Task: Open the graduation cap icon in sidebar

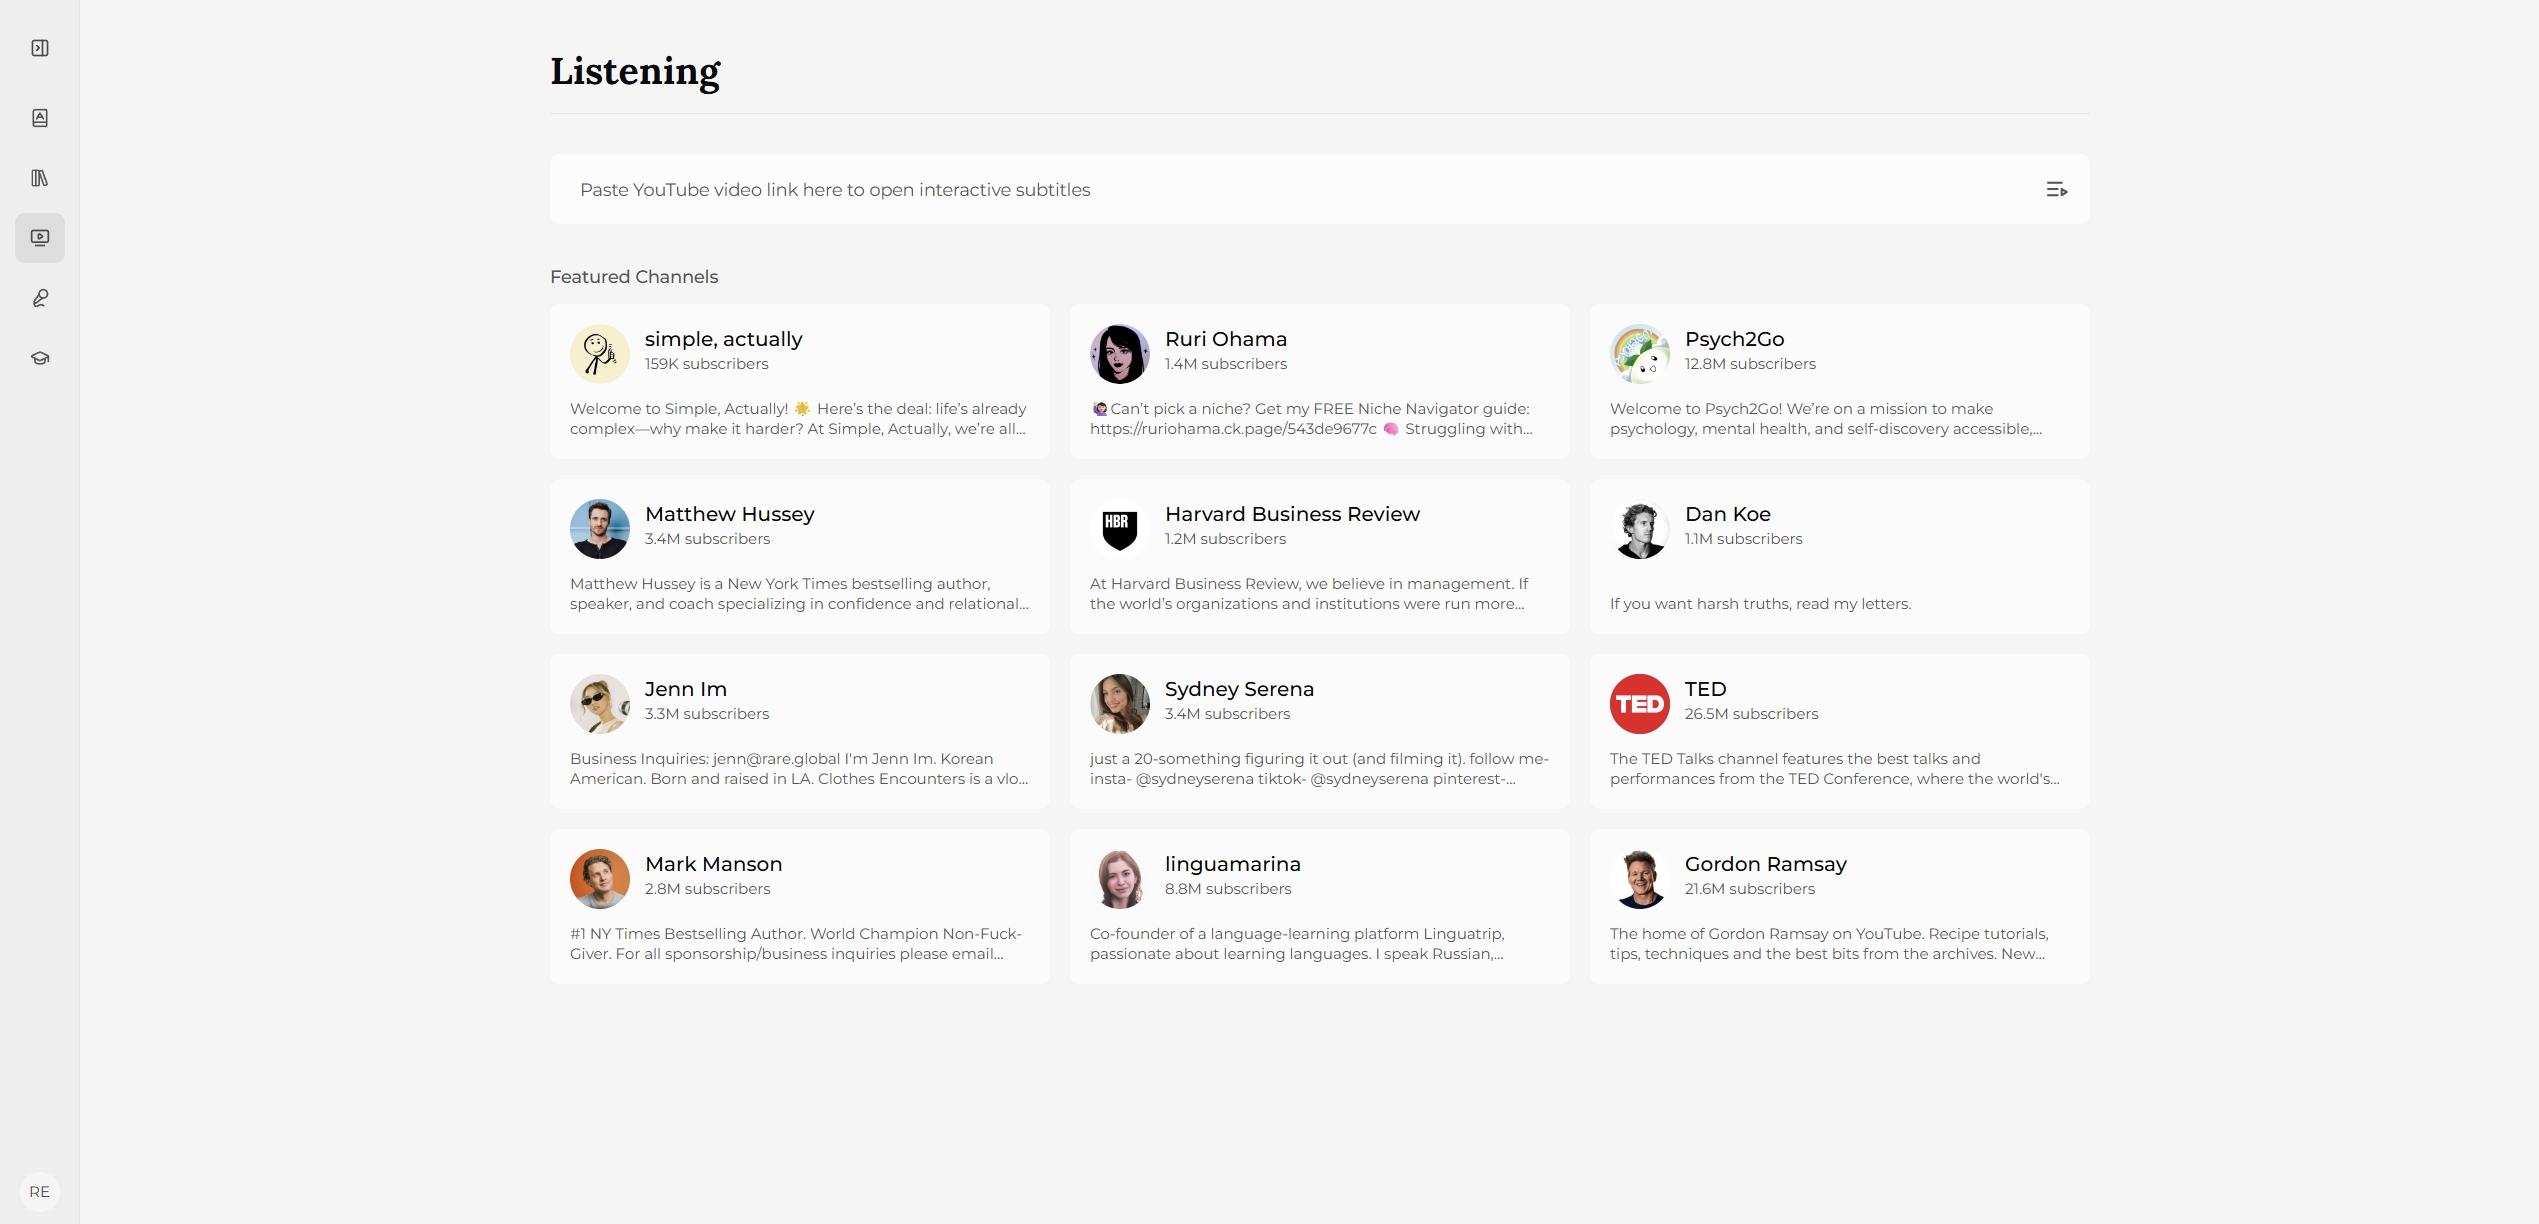Action: (40, 358)
